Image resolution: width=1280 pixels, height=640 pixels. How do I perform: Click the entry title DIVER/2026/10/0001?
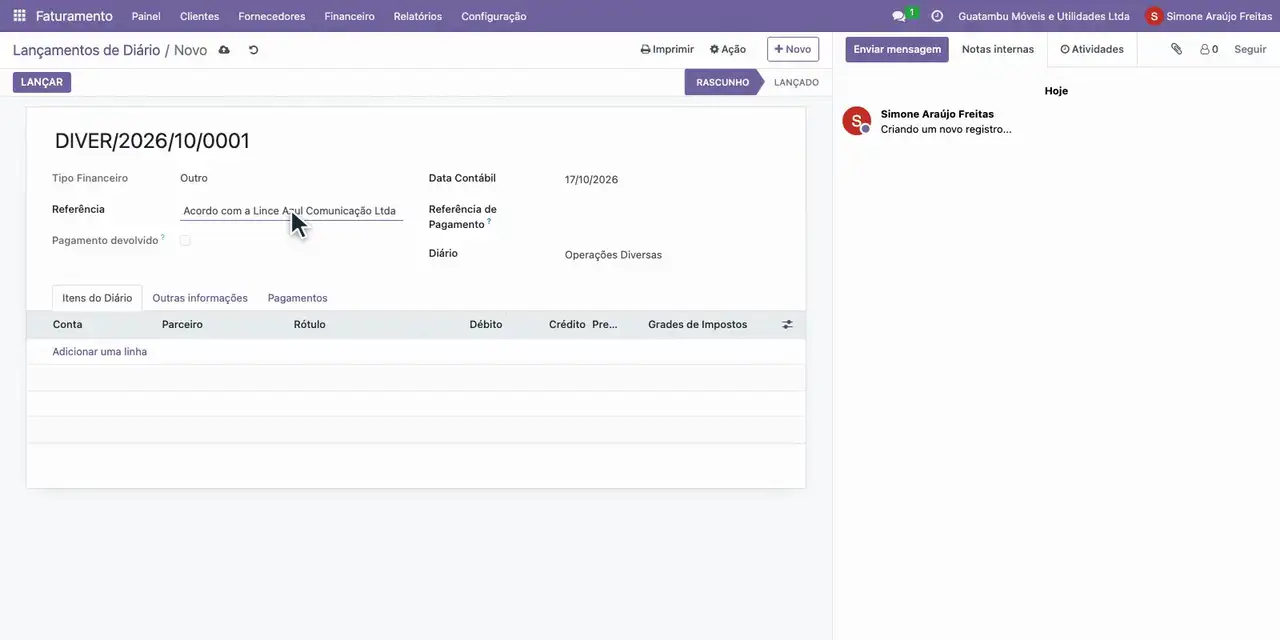tap(152, 141)
